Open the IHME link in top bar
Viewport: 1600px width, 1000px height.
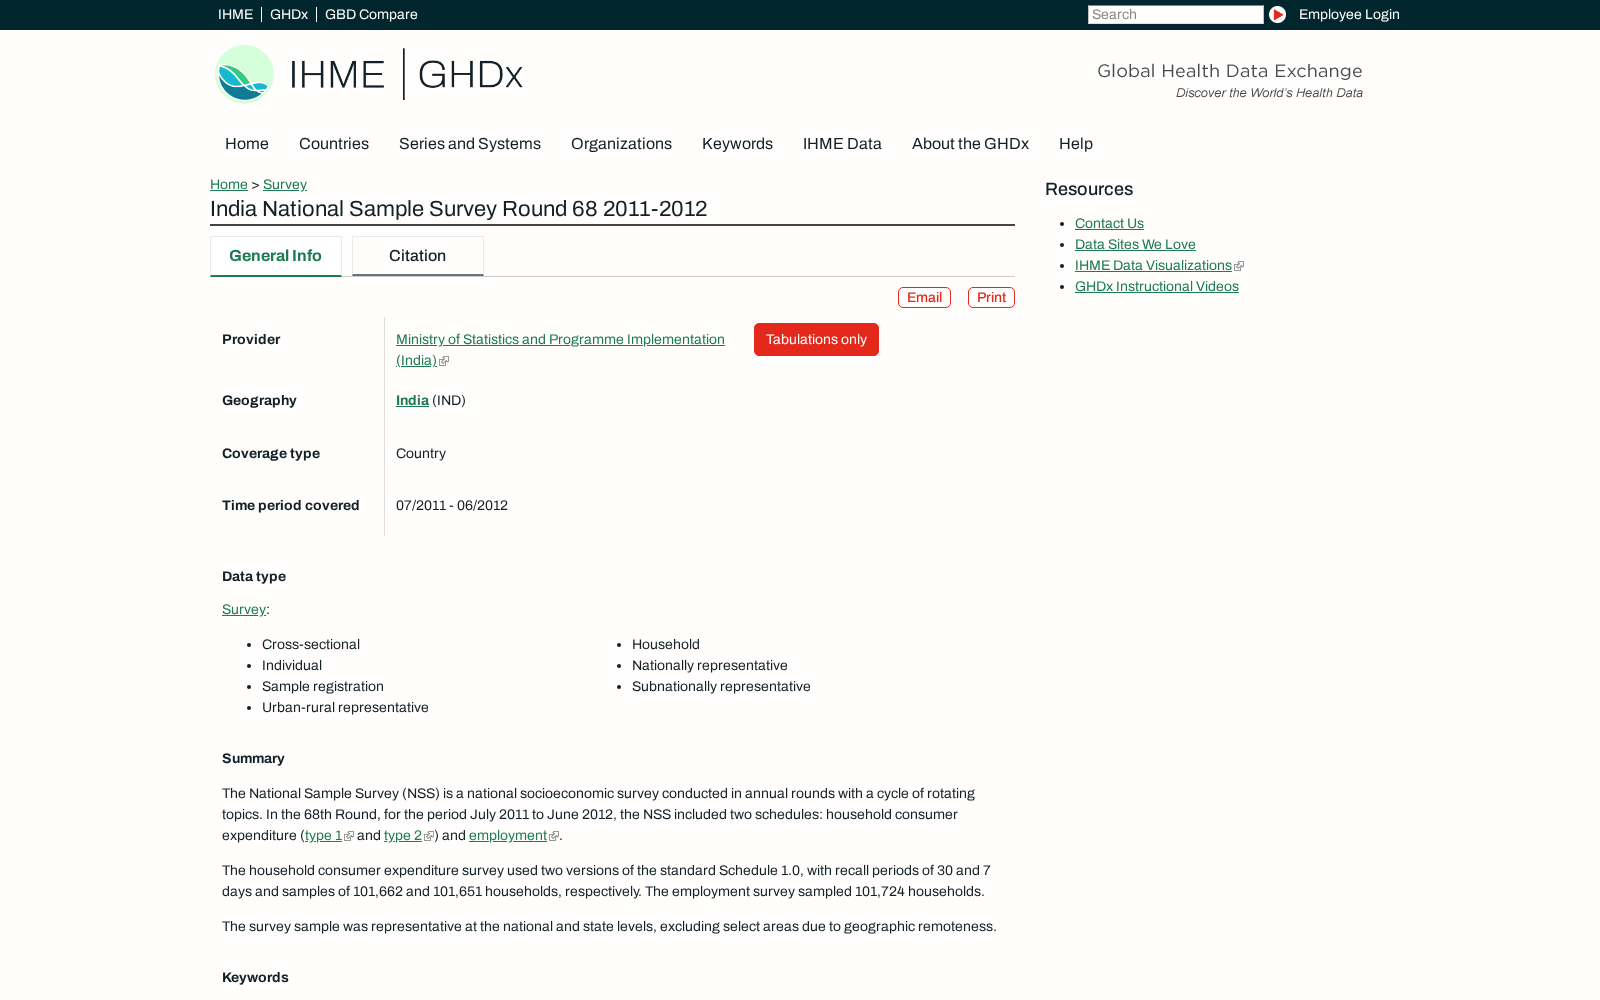[235, 14]
